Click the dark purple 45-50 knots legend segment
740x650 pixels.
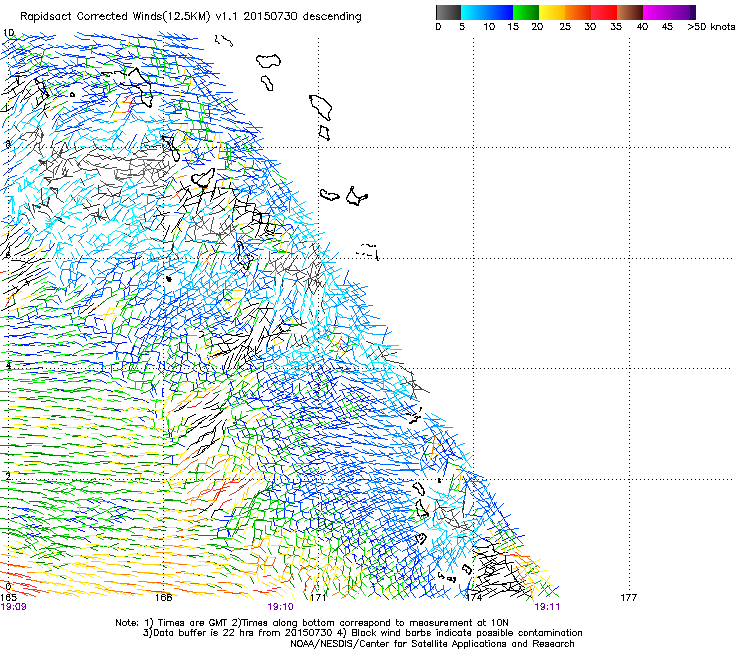pyautogui.click(x=682, y=12)
